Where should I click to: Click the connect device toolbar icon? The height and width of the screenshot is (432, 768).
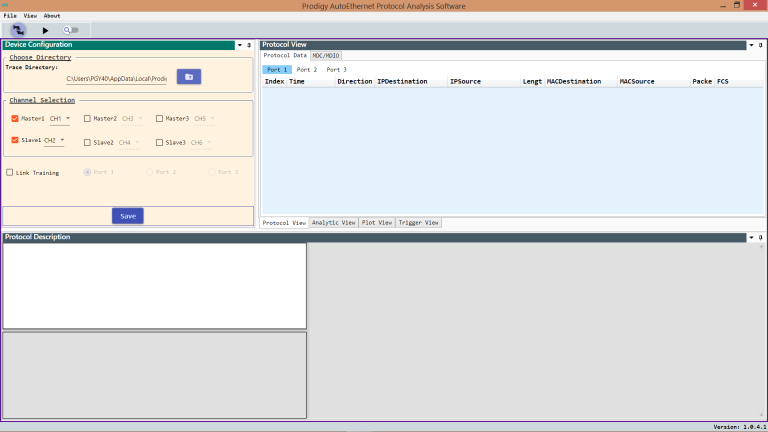click(18, 30)
